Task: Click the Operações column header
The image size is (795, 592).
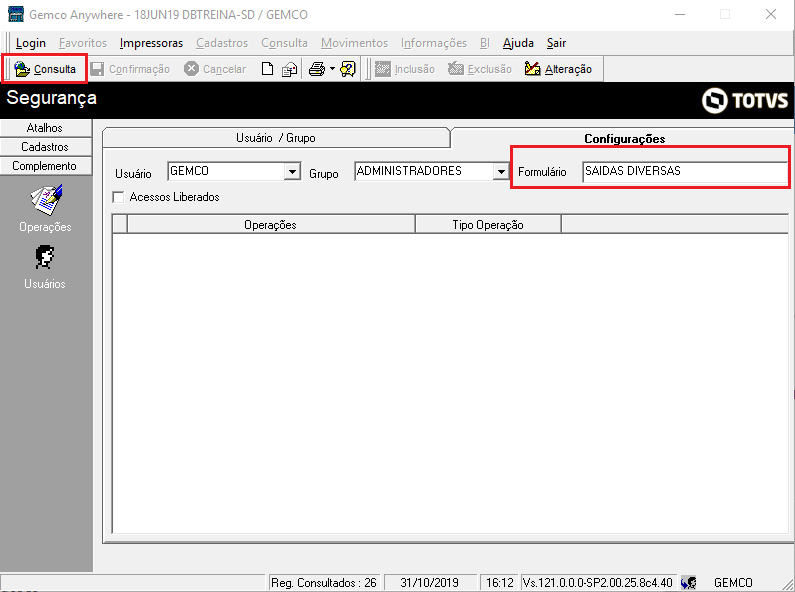Action: [x=271, y=225]
